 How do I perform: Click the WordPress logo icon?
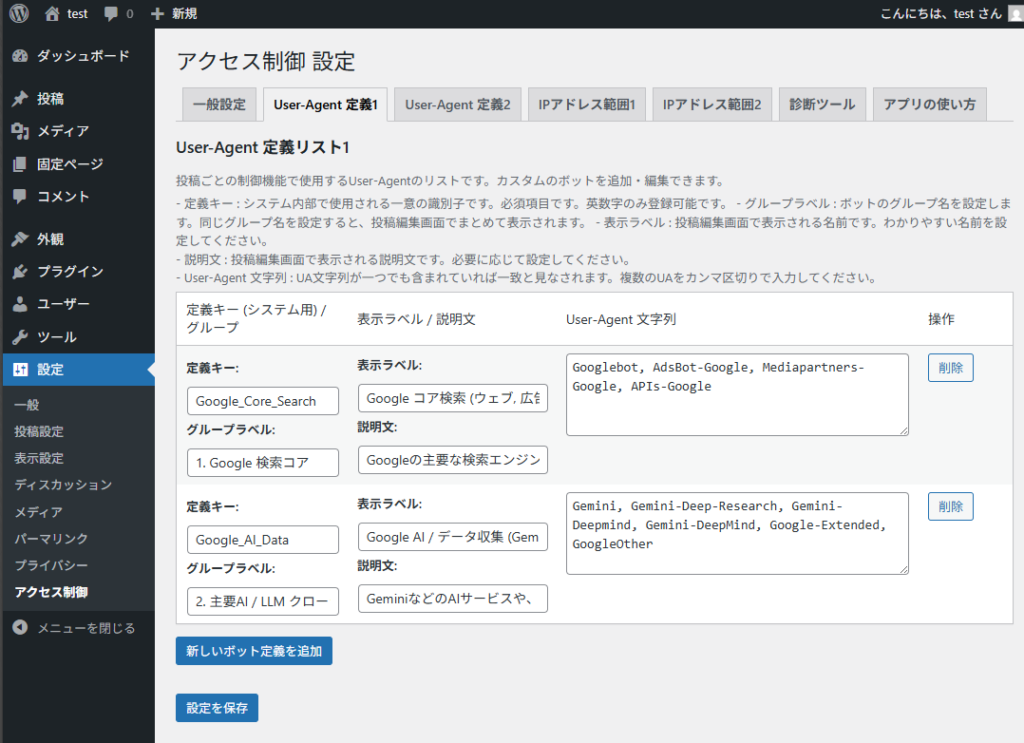tap(19, 14)
